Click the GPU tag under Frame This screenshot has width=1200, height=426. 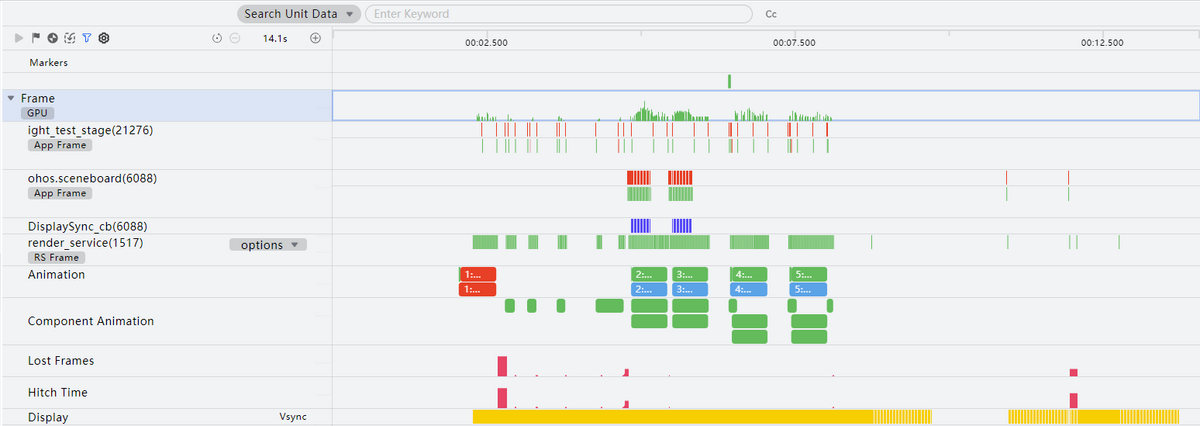pyautogui.click(x=40, y=113)
